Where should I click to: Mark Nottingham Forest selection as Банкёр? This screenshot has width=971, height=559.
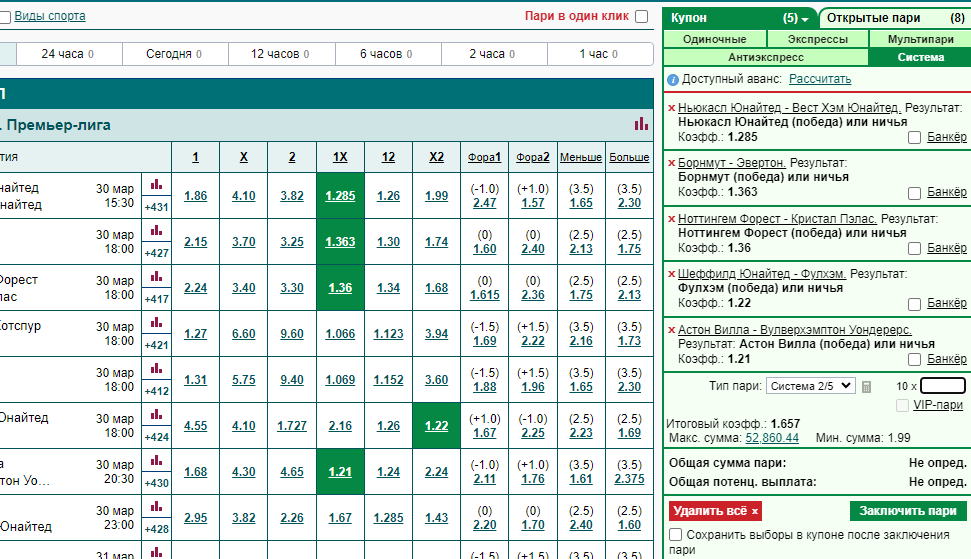click(914, 249)
